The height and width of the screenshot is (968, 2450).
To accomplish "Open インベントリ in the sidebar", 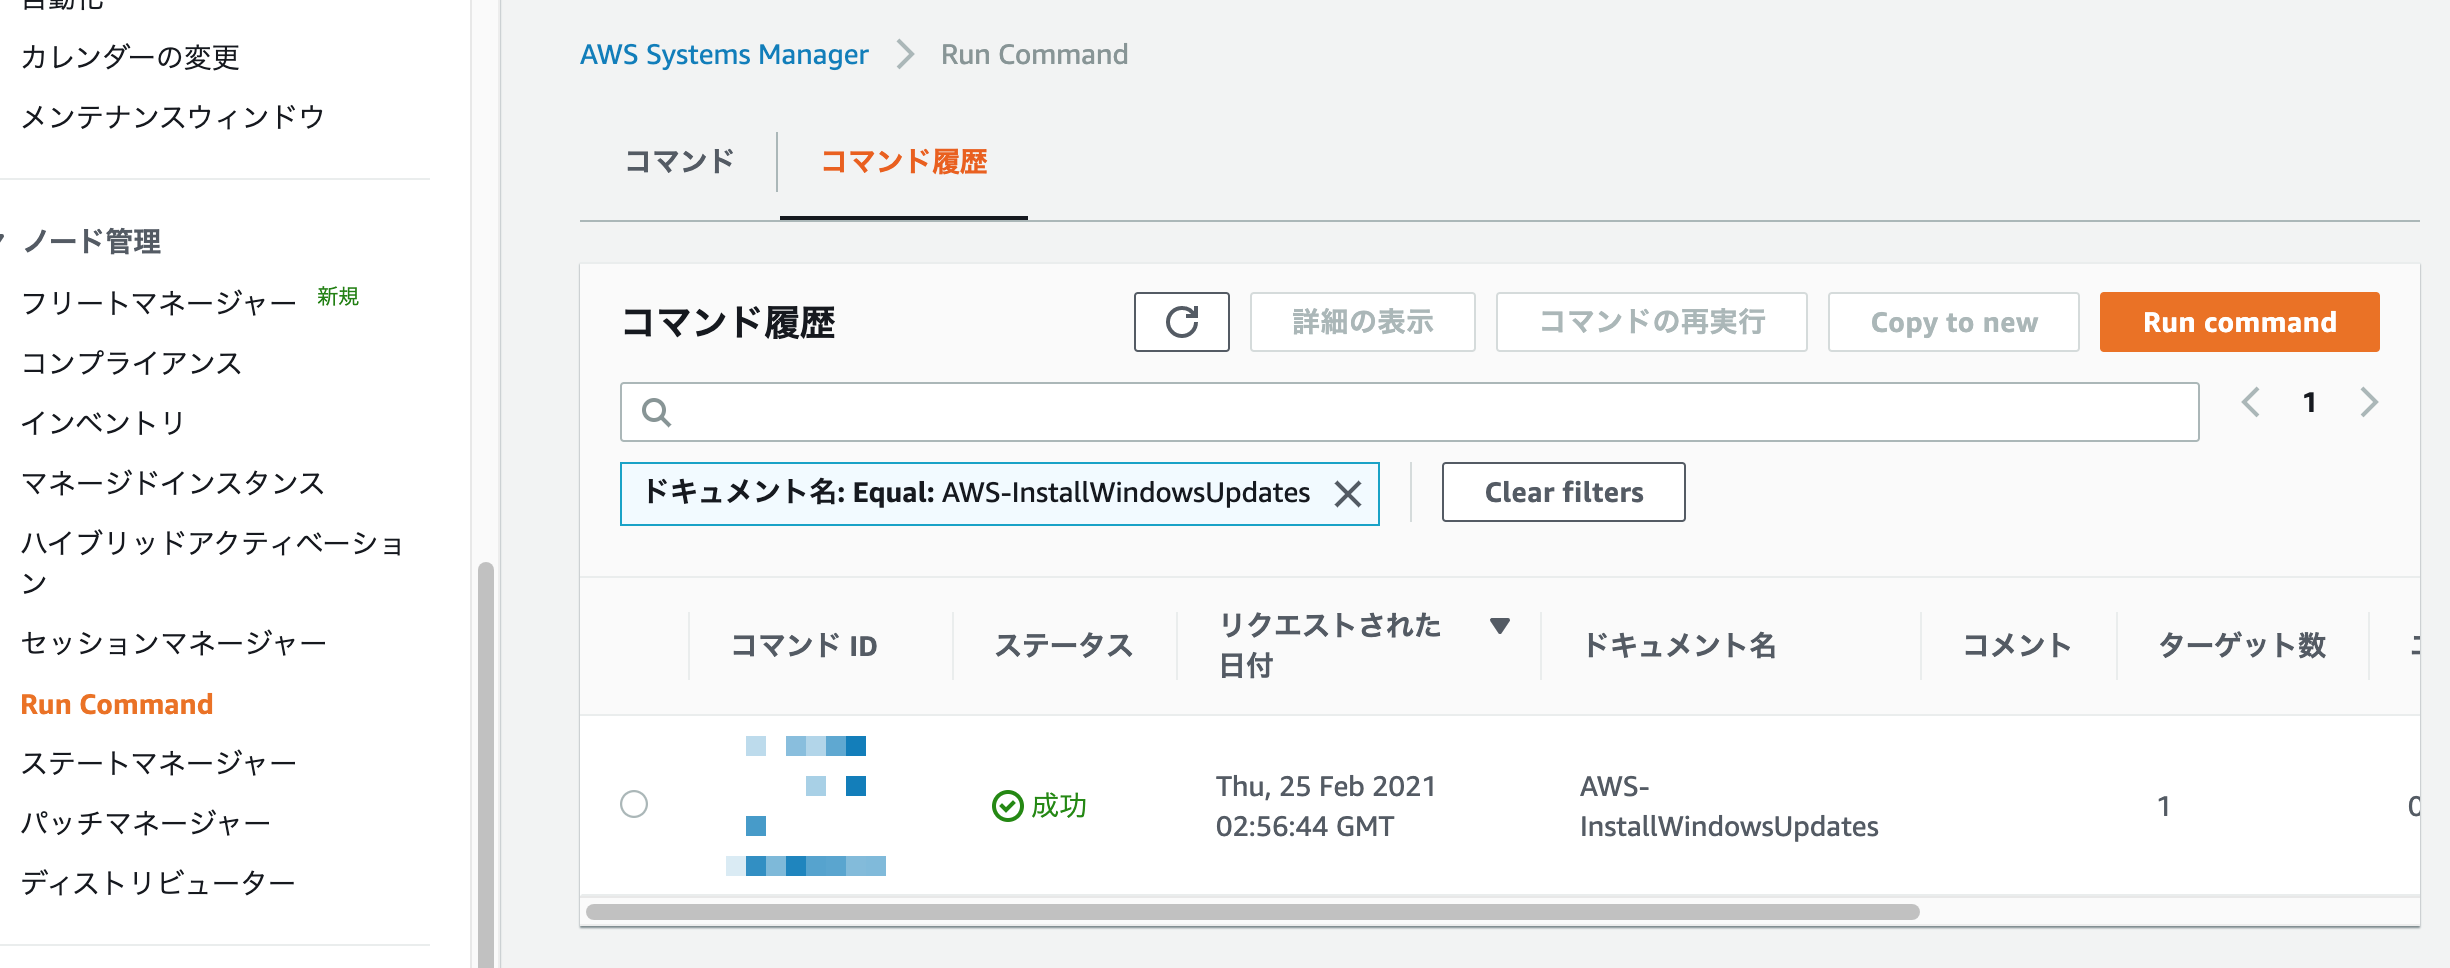I will coord(103,422).
